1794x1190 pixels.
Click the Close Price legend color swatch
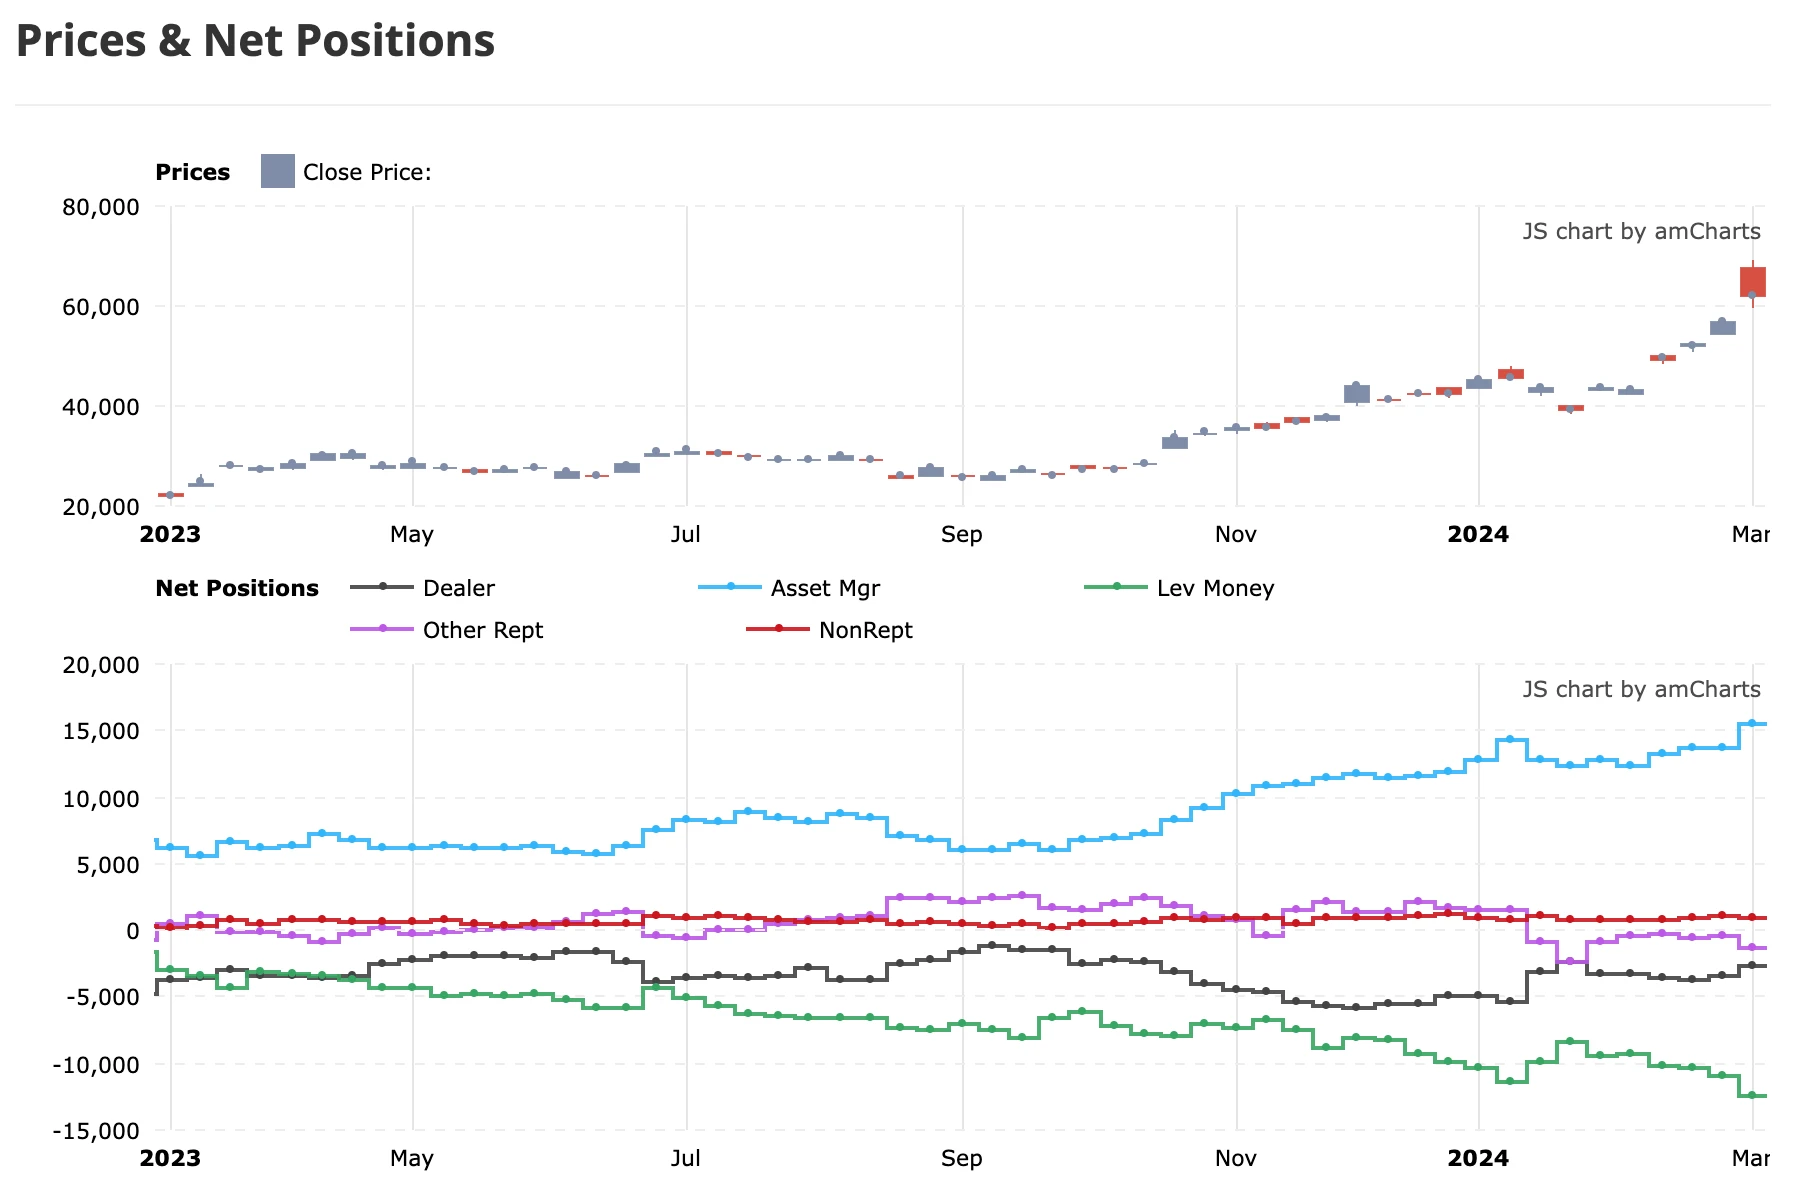coord(278,171)
